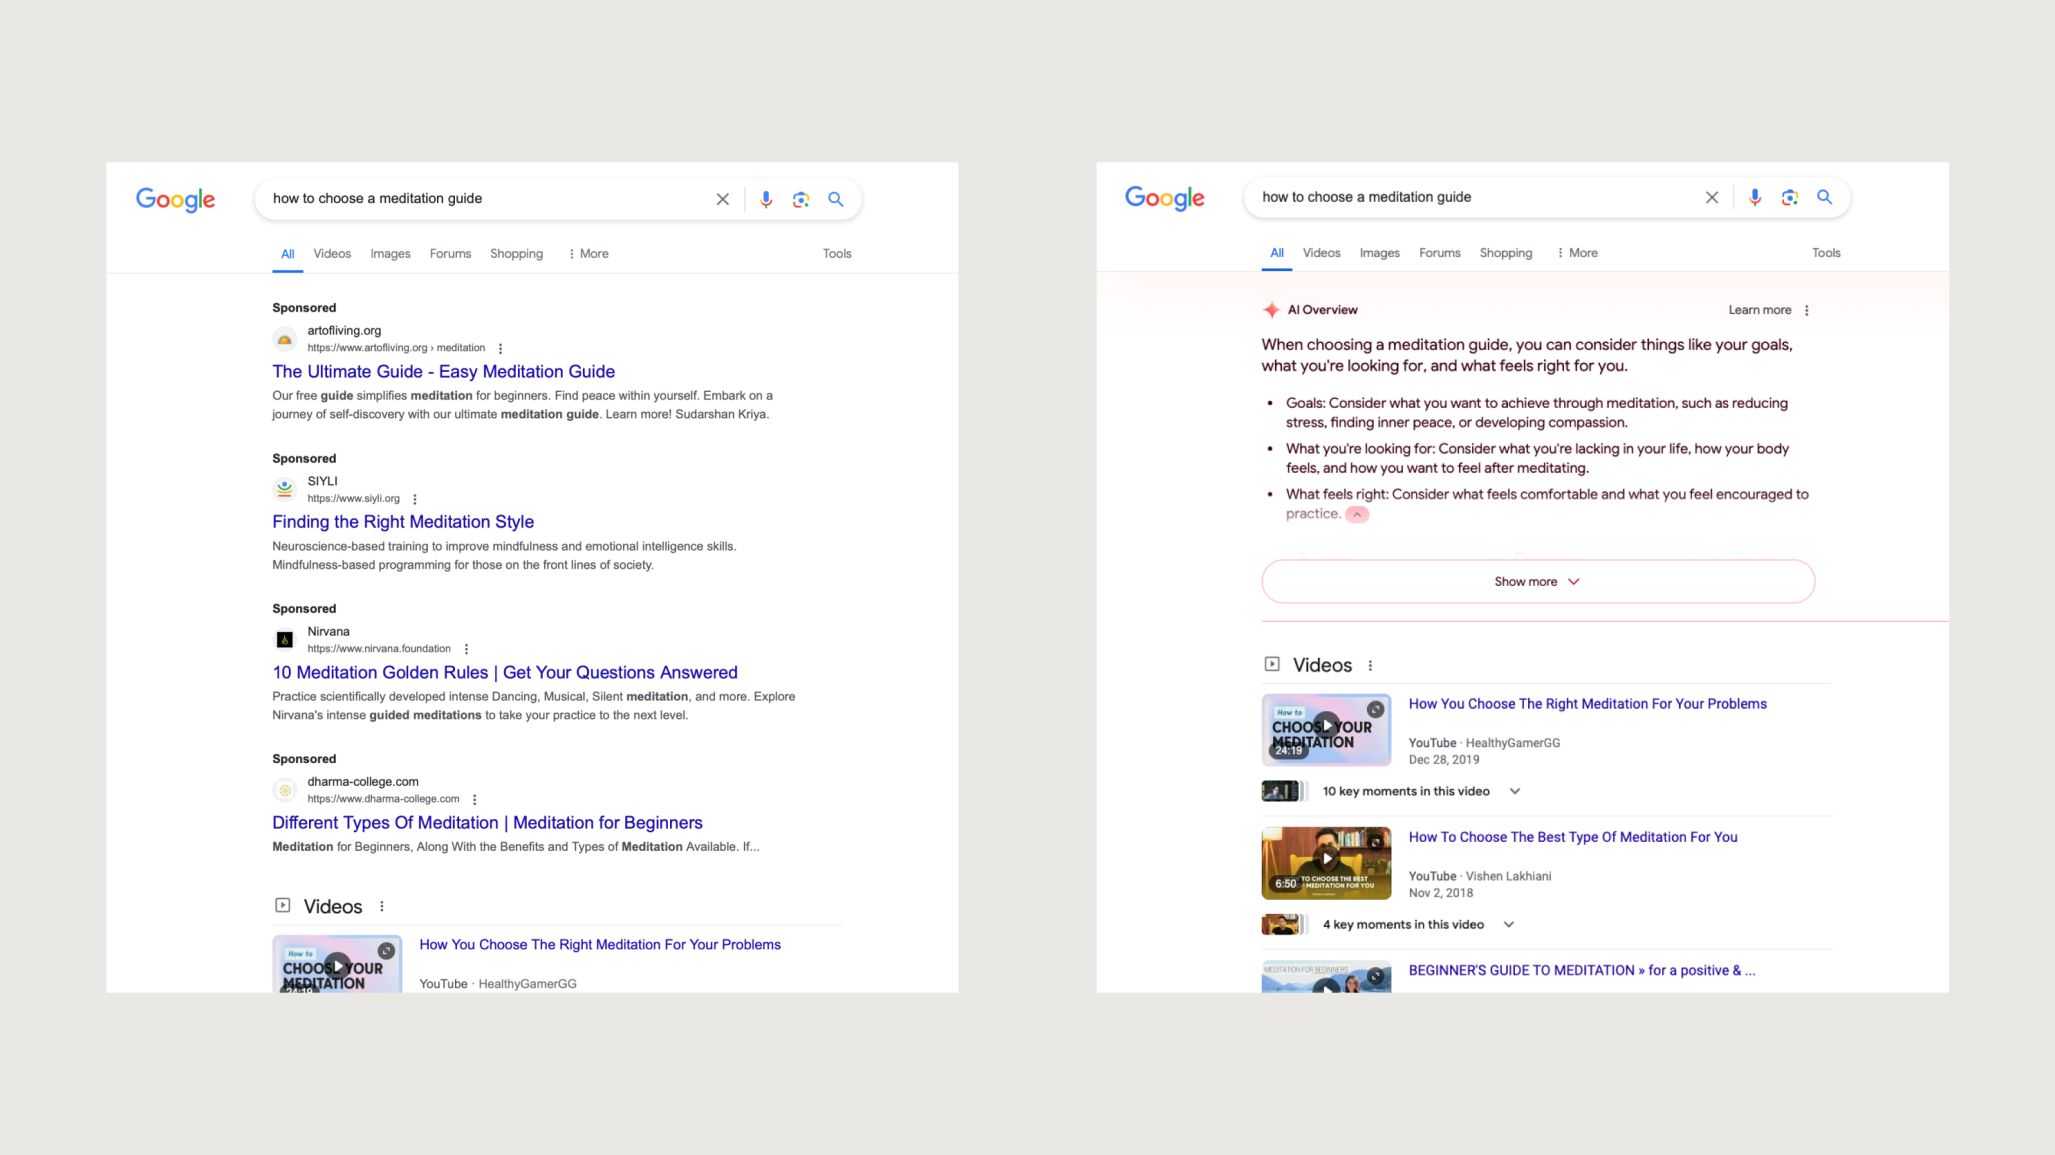The image size is (2055, 1155).
Task: Click into the left search input field
Action: pyautogui.click(x=480, y=199)
